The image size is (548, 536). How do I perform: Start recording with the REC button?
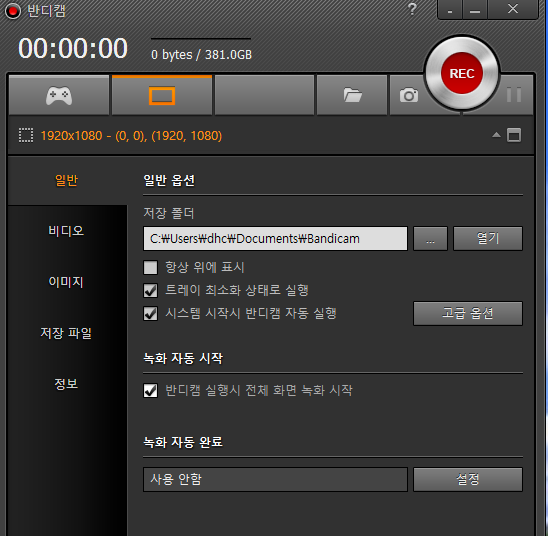click(x=462, y=73)
